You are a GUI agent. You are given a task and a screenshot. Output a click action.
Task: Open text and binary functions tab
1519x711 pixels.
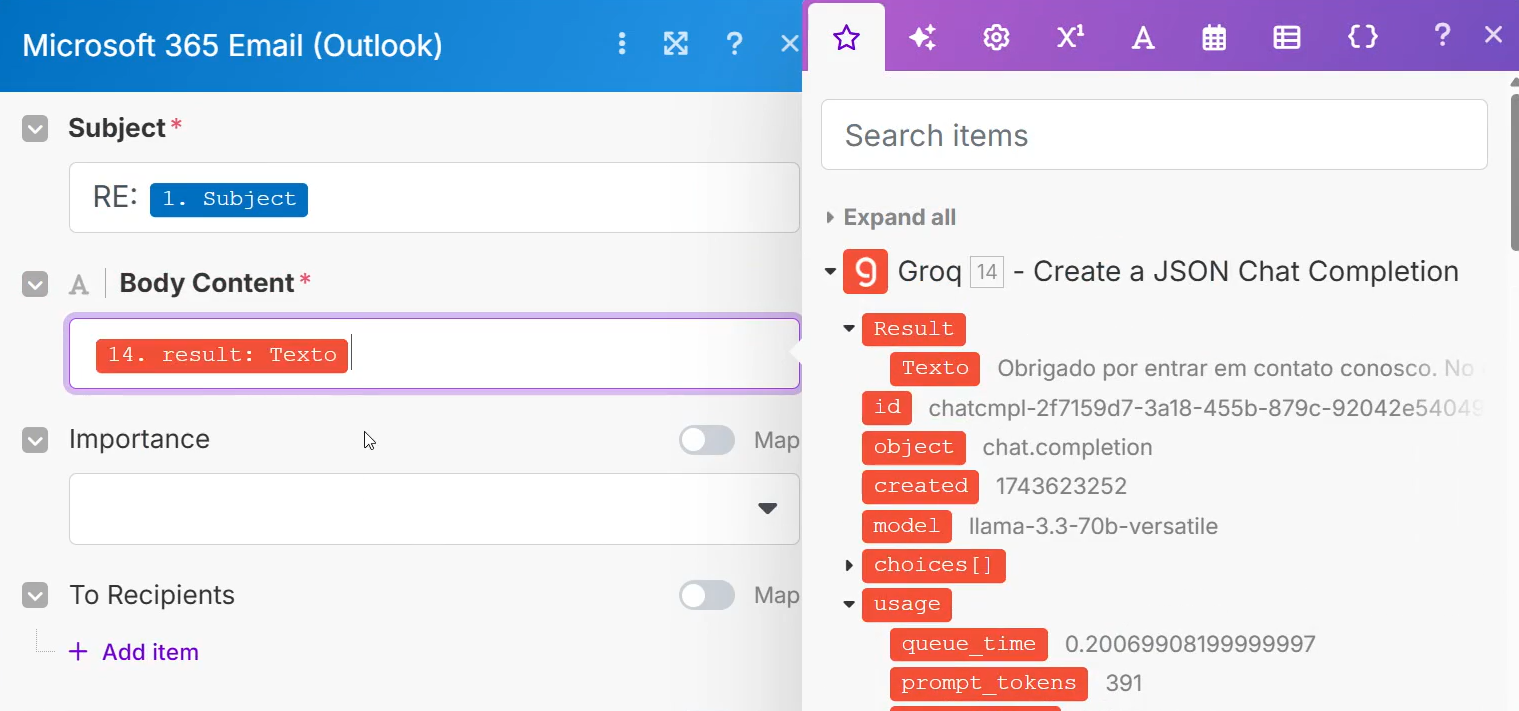pos(1143,38)
